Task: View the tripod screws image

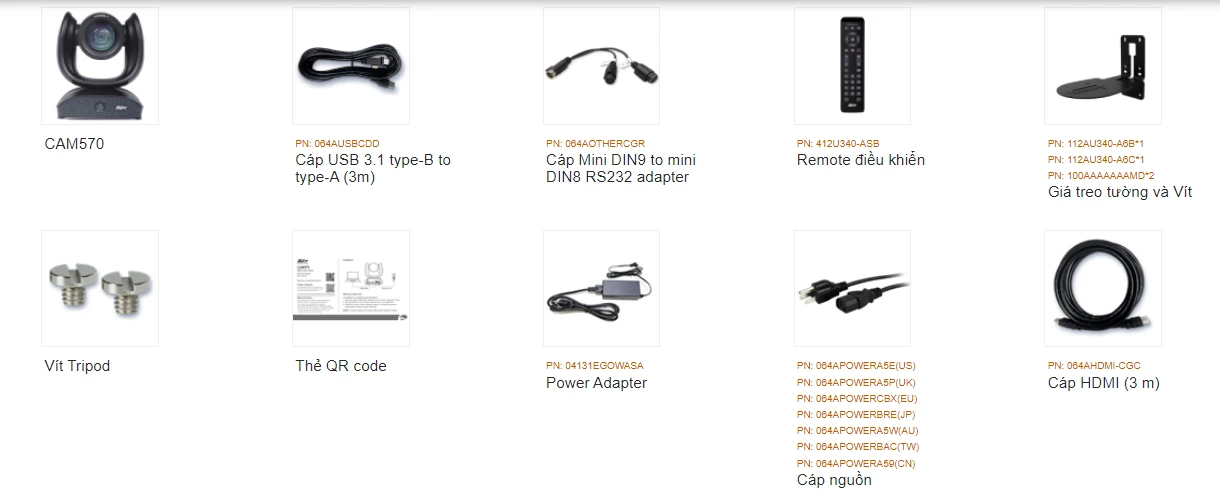Action: 100,289
